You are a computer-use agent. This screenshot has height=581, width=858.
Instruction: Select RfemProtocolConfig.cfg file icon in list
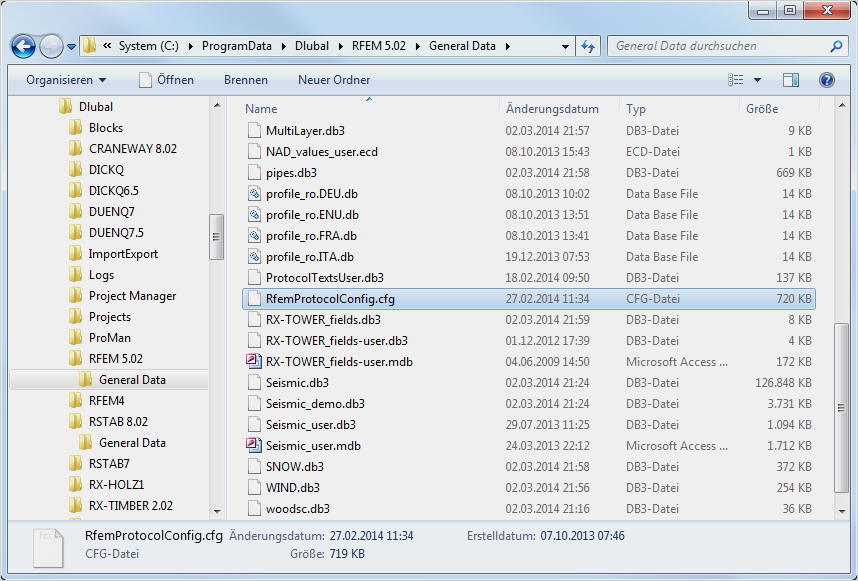tap(254, 299)
